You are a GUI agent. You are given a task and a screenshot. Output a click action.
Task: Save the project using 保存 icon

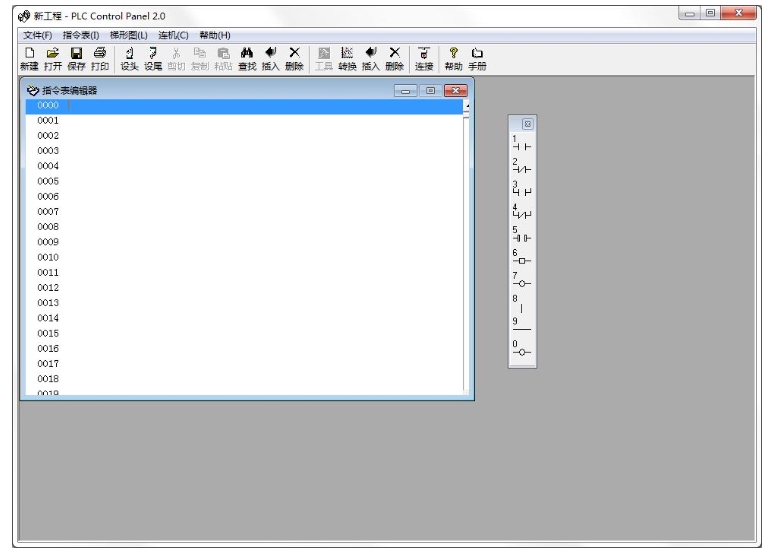tap(76, 58)
